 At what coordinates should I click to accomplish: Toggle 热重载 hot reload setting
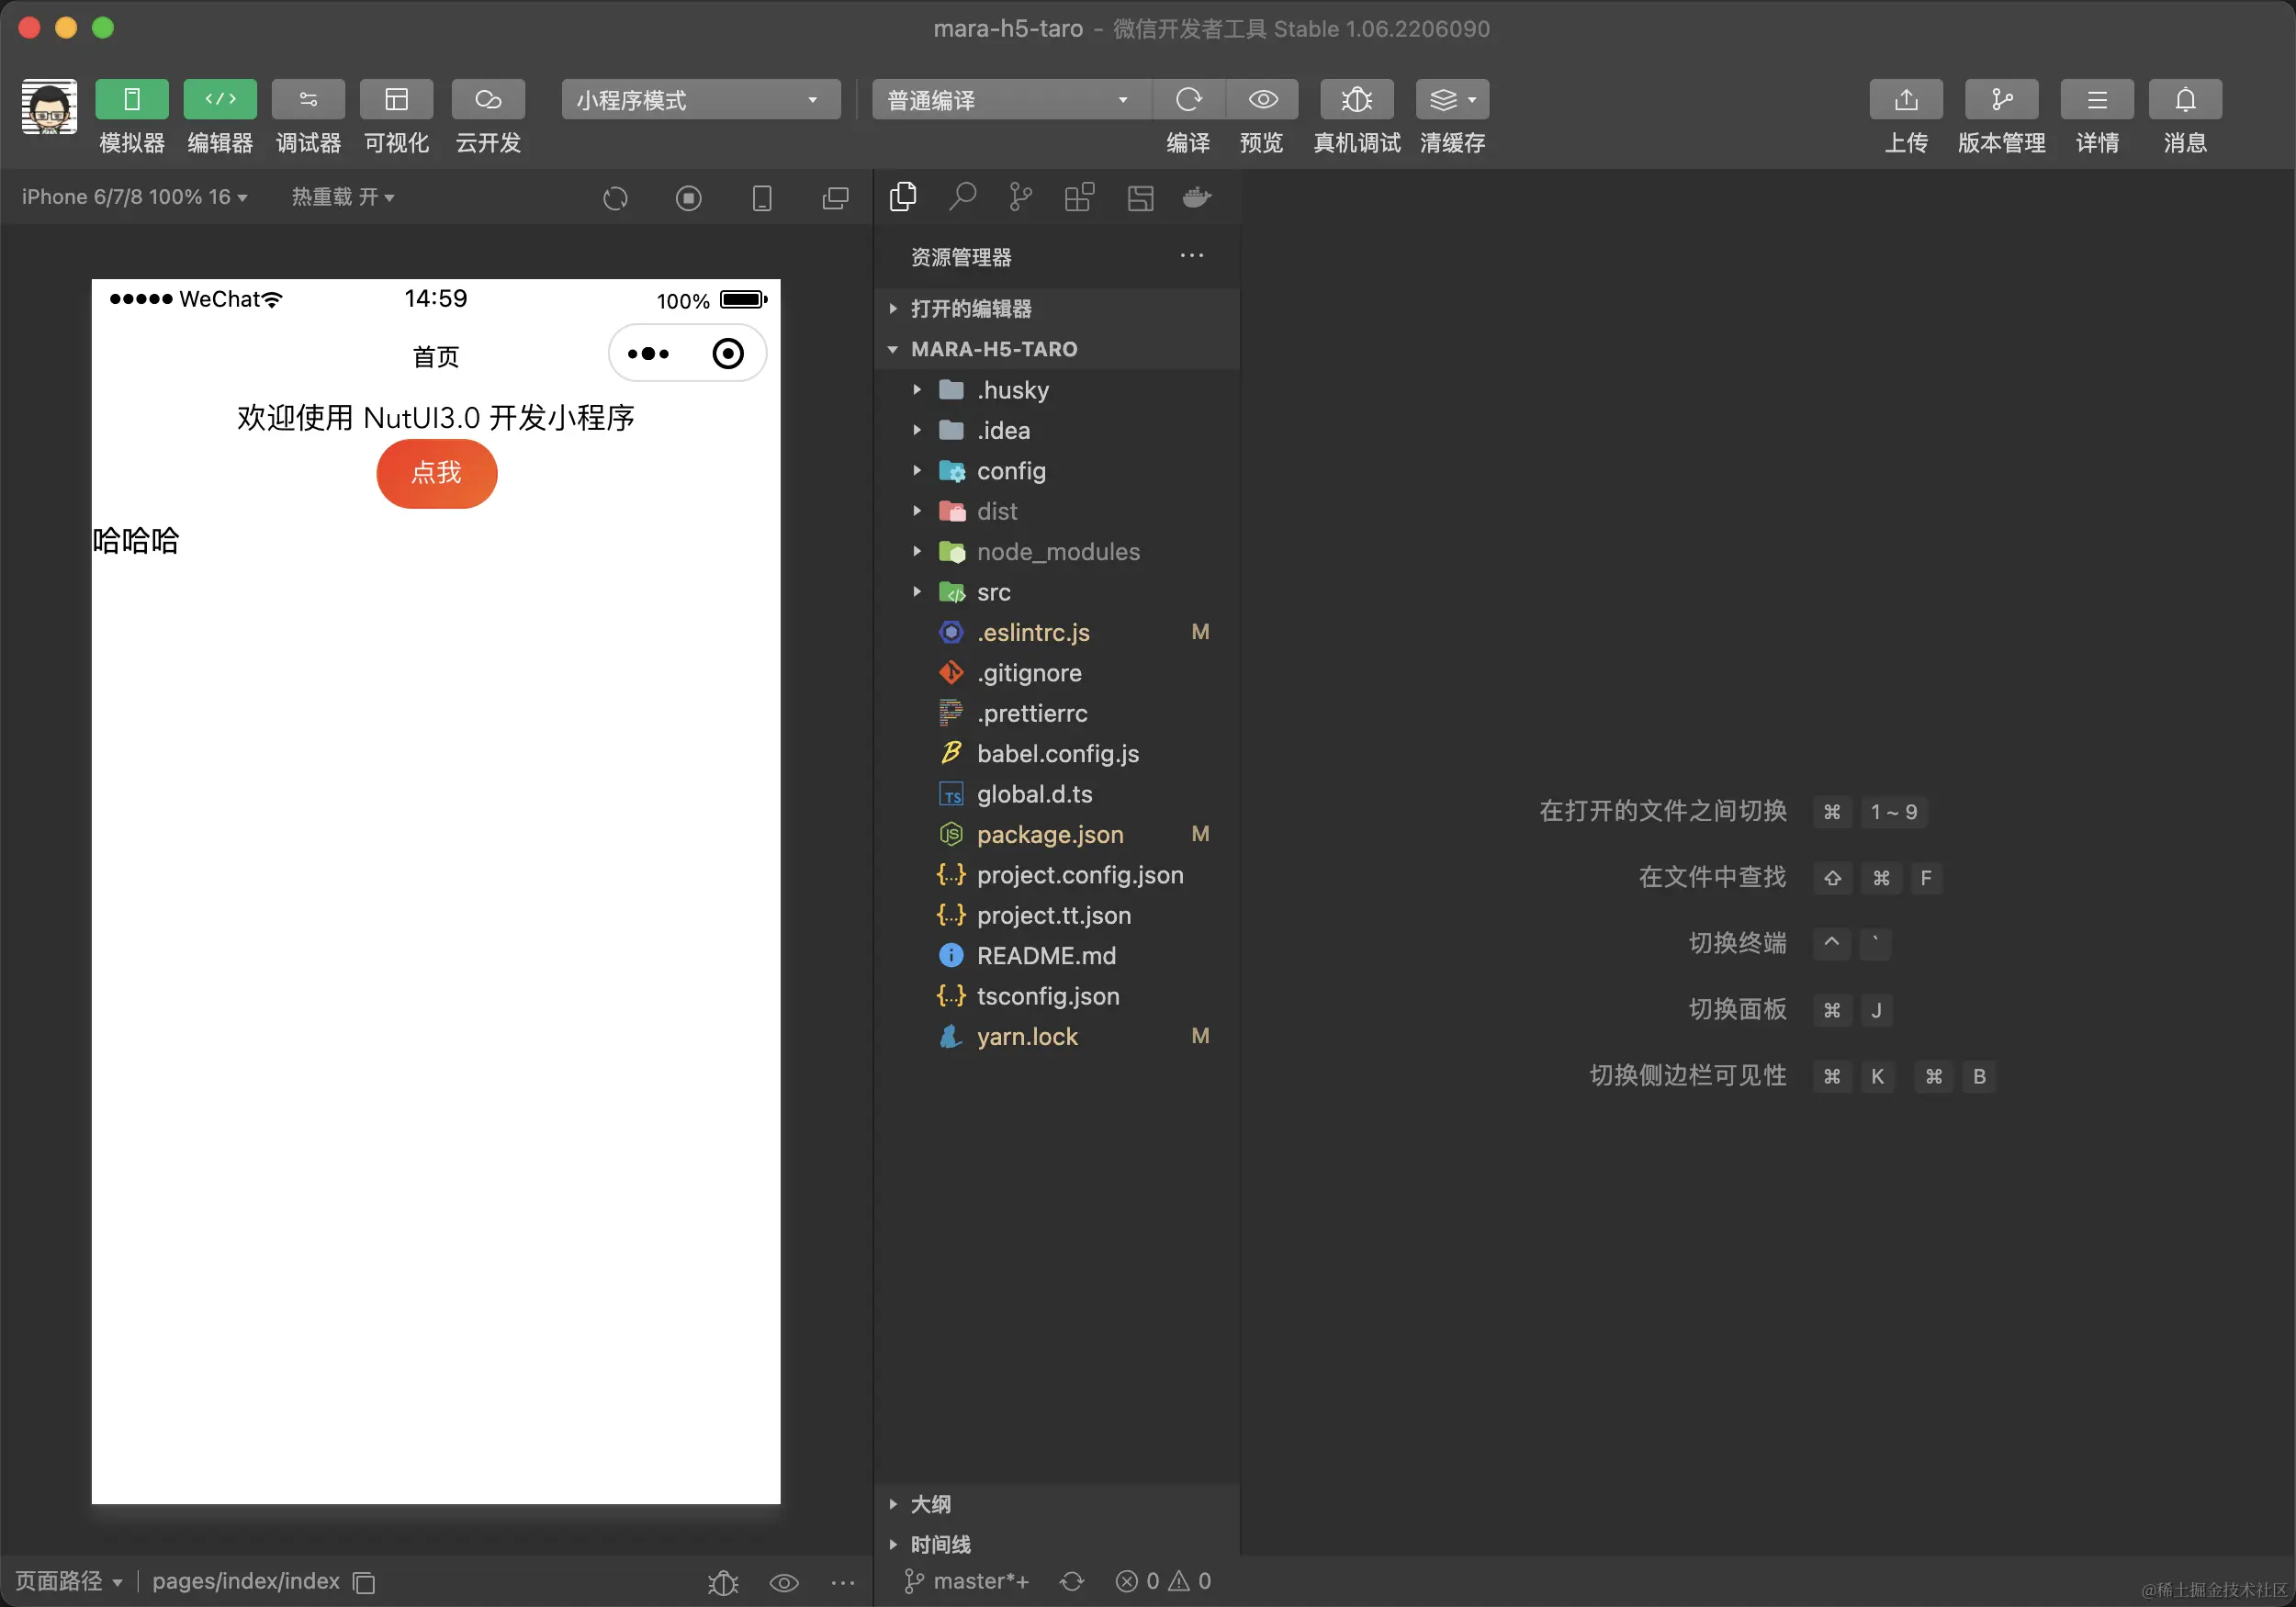(x=343, y=197)
